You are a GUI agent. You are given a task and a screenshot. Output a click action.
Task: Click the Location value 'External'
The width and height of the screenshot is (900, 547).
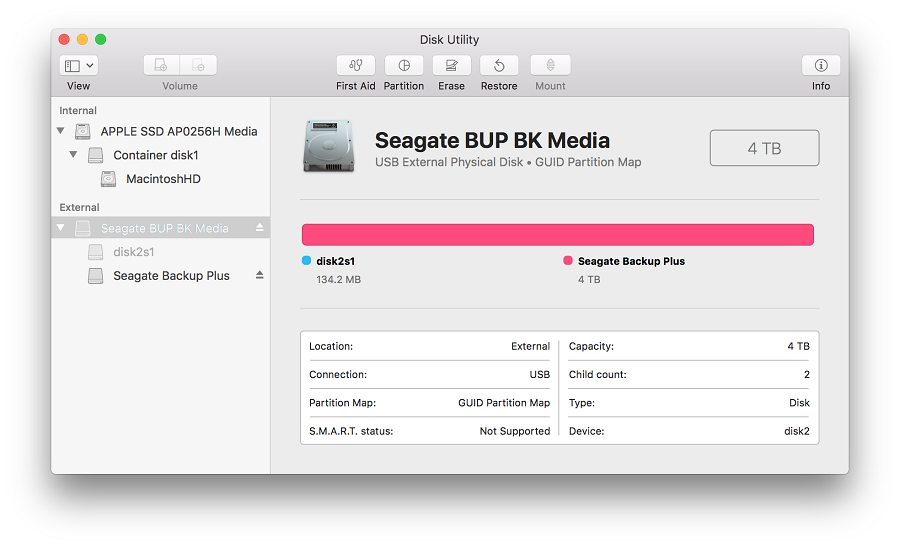tap(530, 346)
